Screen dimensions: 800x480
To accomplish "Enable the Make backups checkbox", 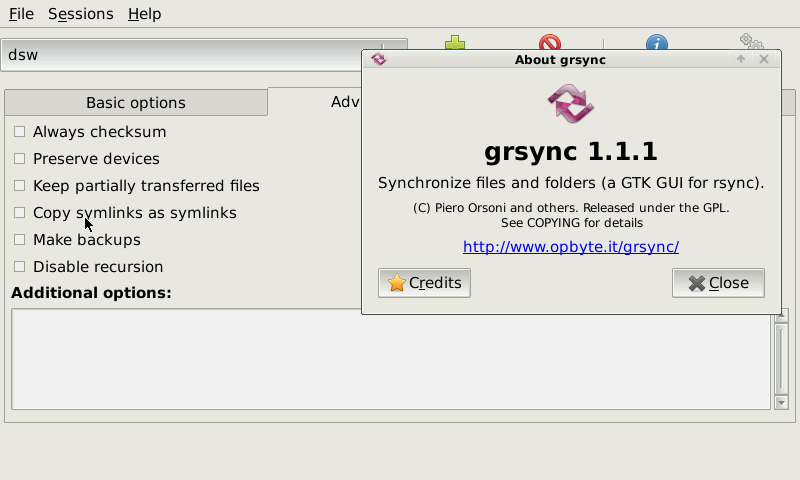I will click(19, 240).
